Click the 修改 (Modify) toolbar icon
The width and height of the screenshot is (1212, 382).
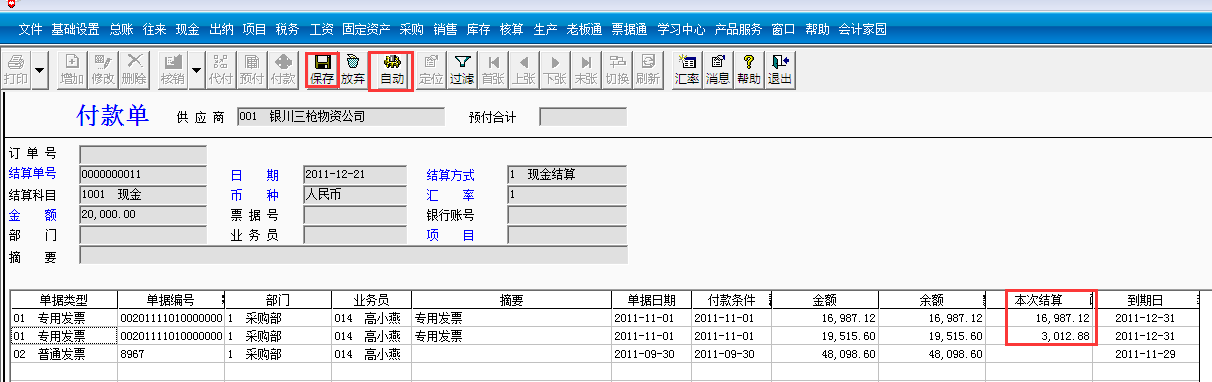pyautogui.click(x=102, y=70)
